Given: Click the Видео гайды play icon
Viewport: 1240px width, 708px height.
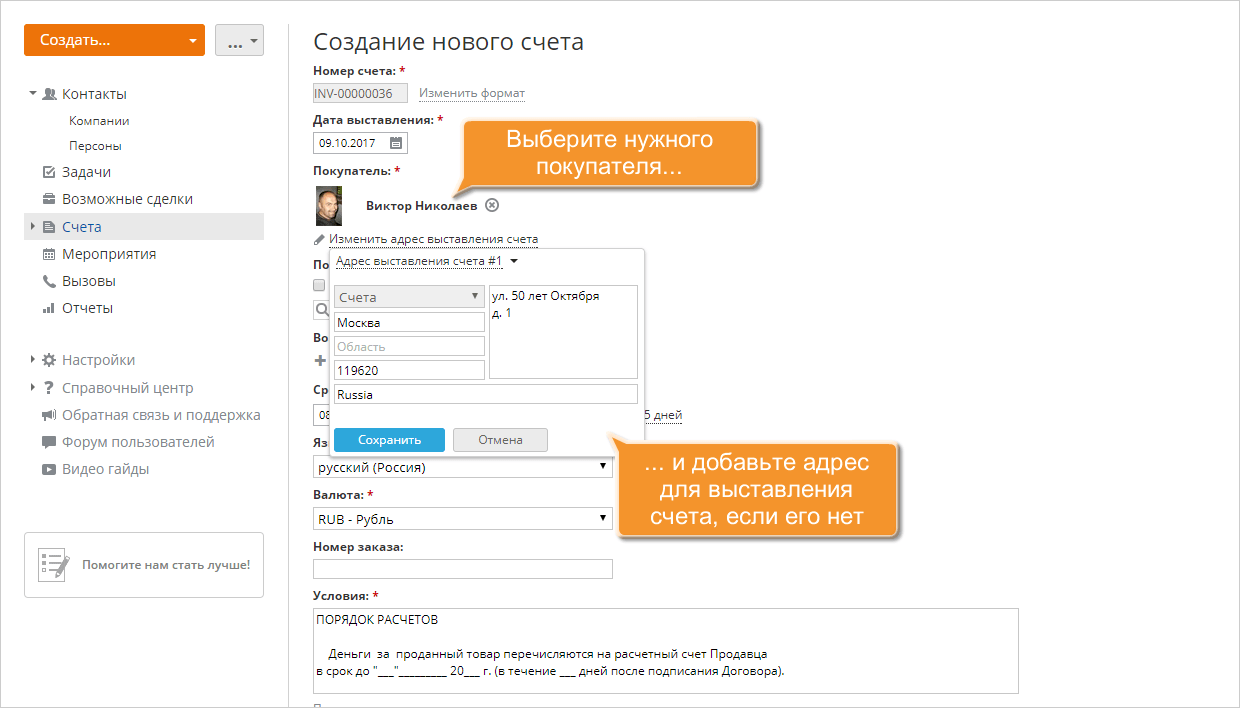Looking at the screenshot, I should point(49,469).
